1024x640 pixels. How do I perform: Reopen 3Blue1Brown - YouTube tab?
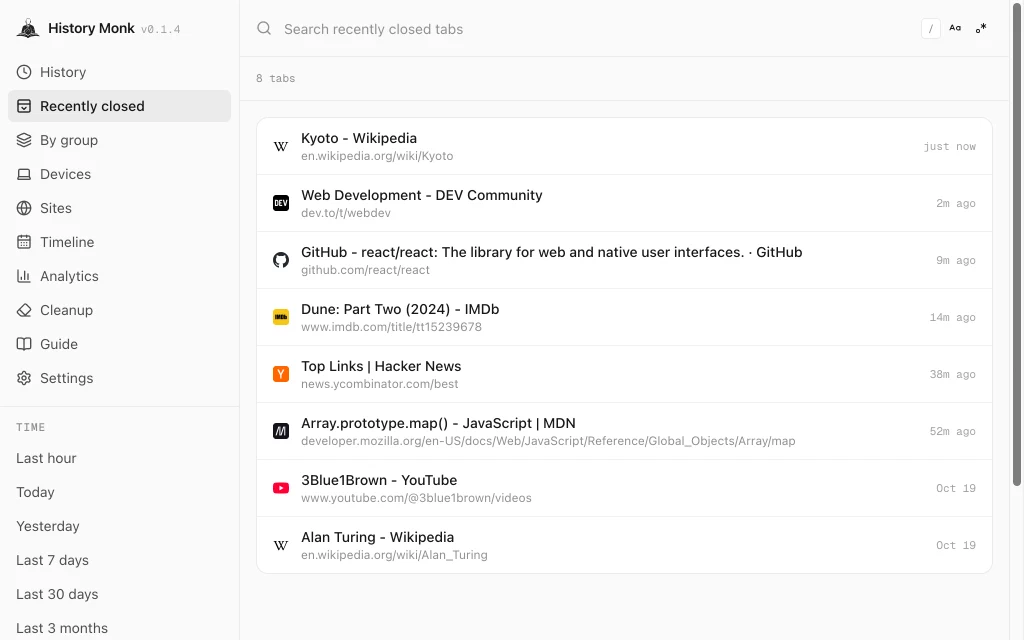pos(624,488)
